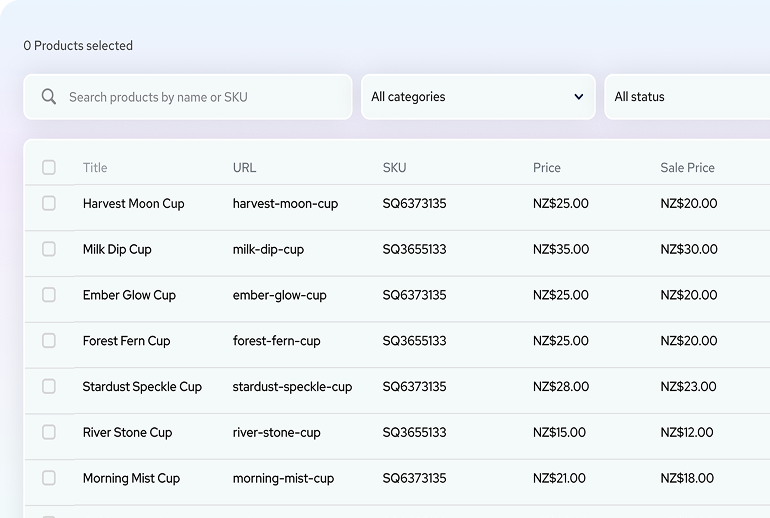
Task: Check the Morning Mist Cup checkbox
Action: coord(49,478)
